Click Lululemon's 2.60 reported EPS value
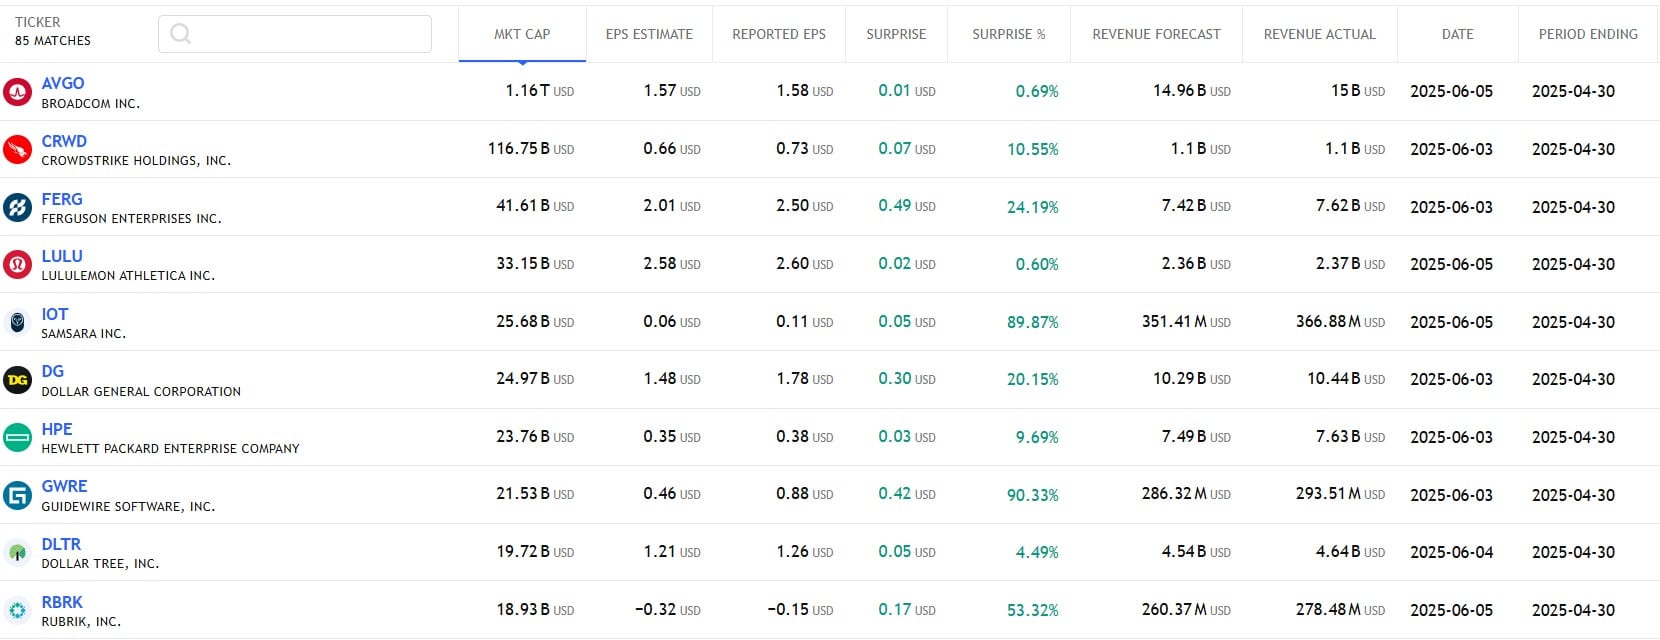The image size is (1660, 640). tap(805, 264)
